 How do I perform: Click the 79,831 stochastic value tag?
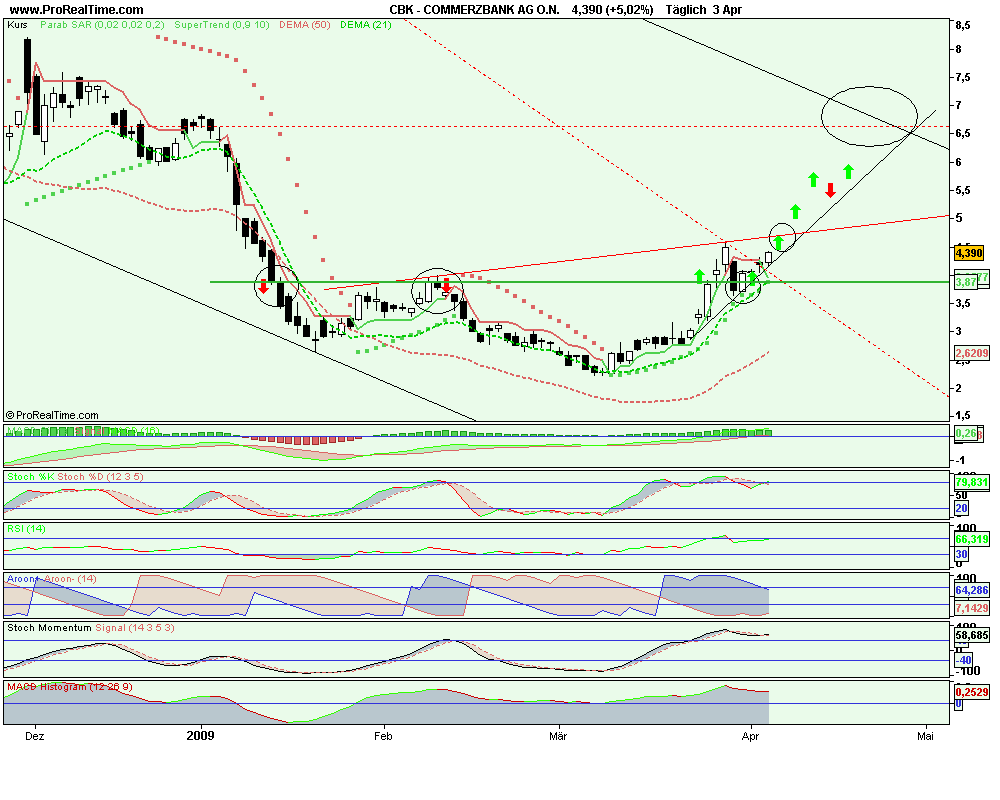(971, 482)
